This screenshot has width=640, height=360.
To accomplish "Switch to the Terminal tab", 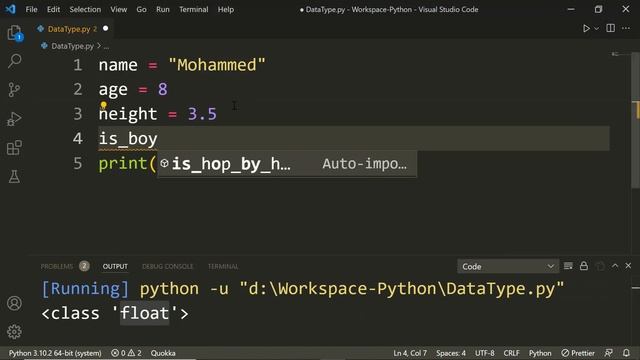I will click(223, 267).
